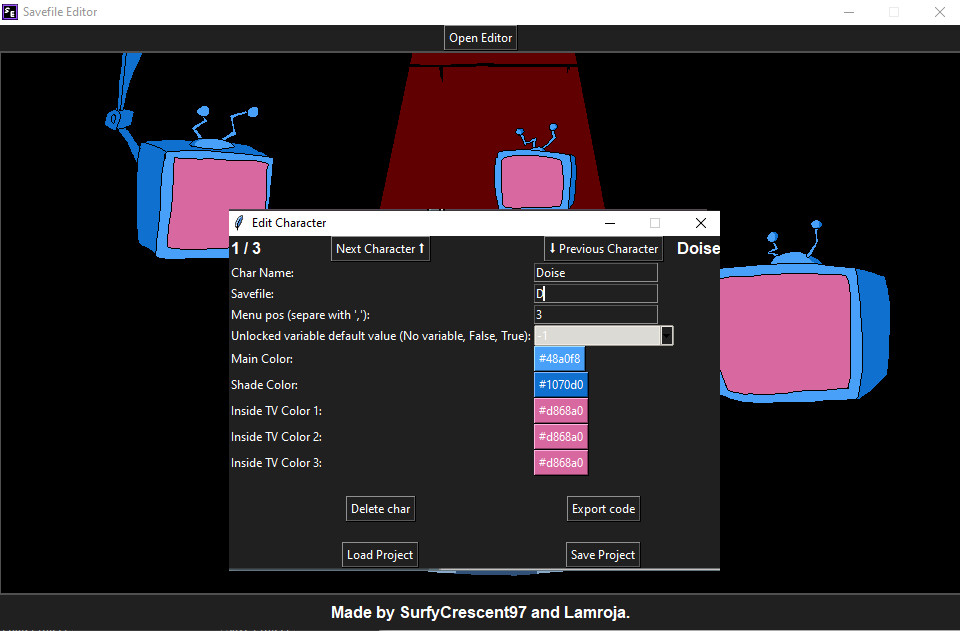Image resolution: width=960 pixels, height=631 pixels.
Task: Go to Next Character
Action: click(x=380, y=249)
